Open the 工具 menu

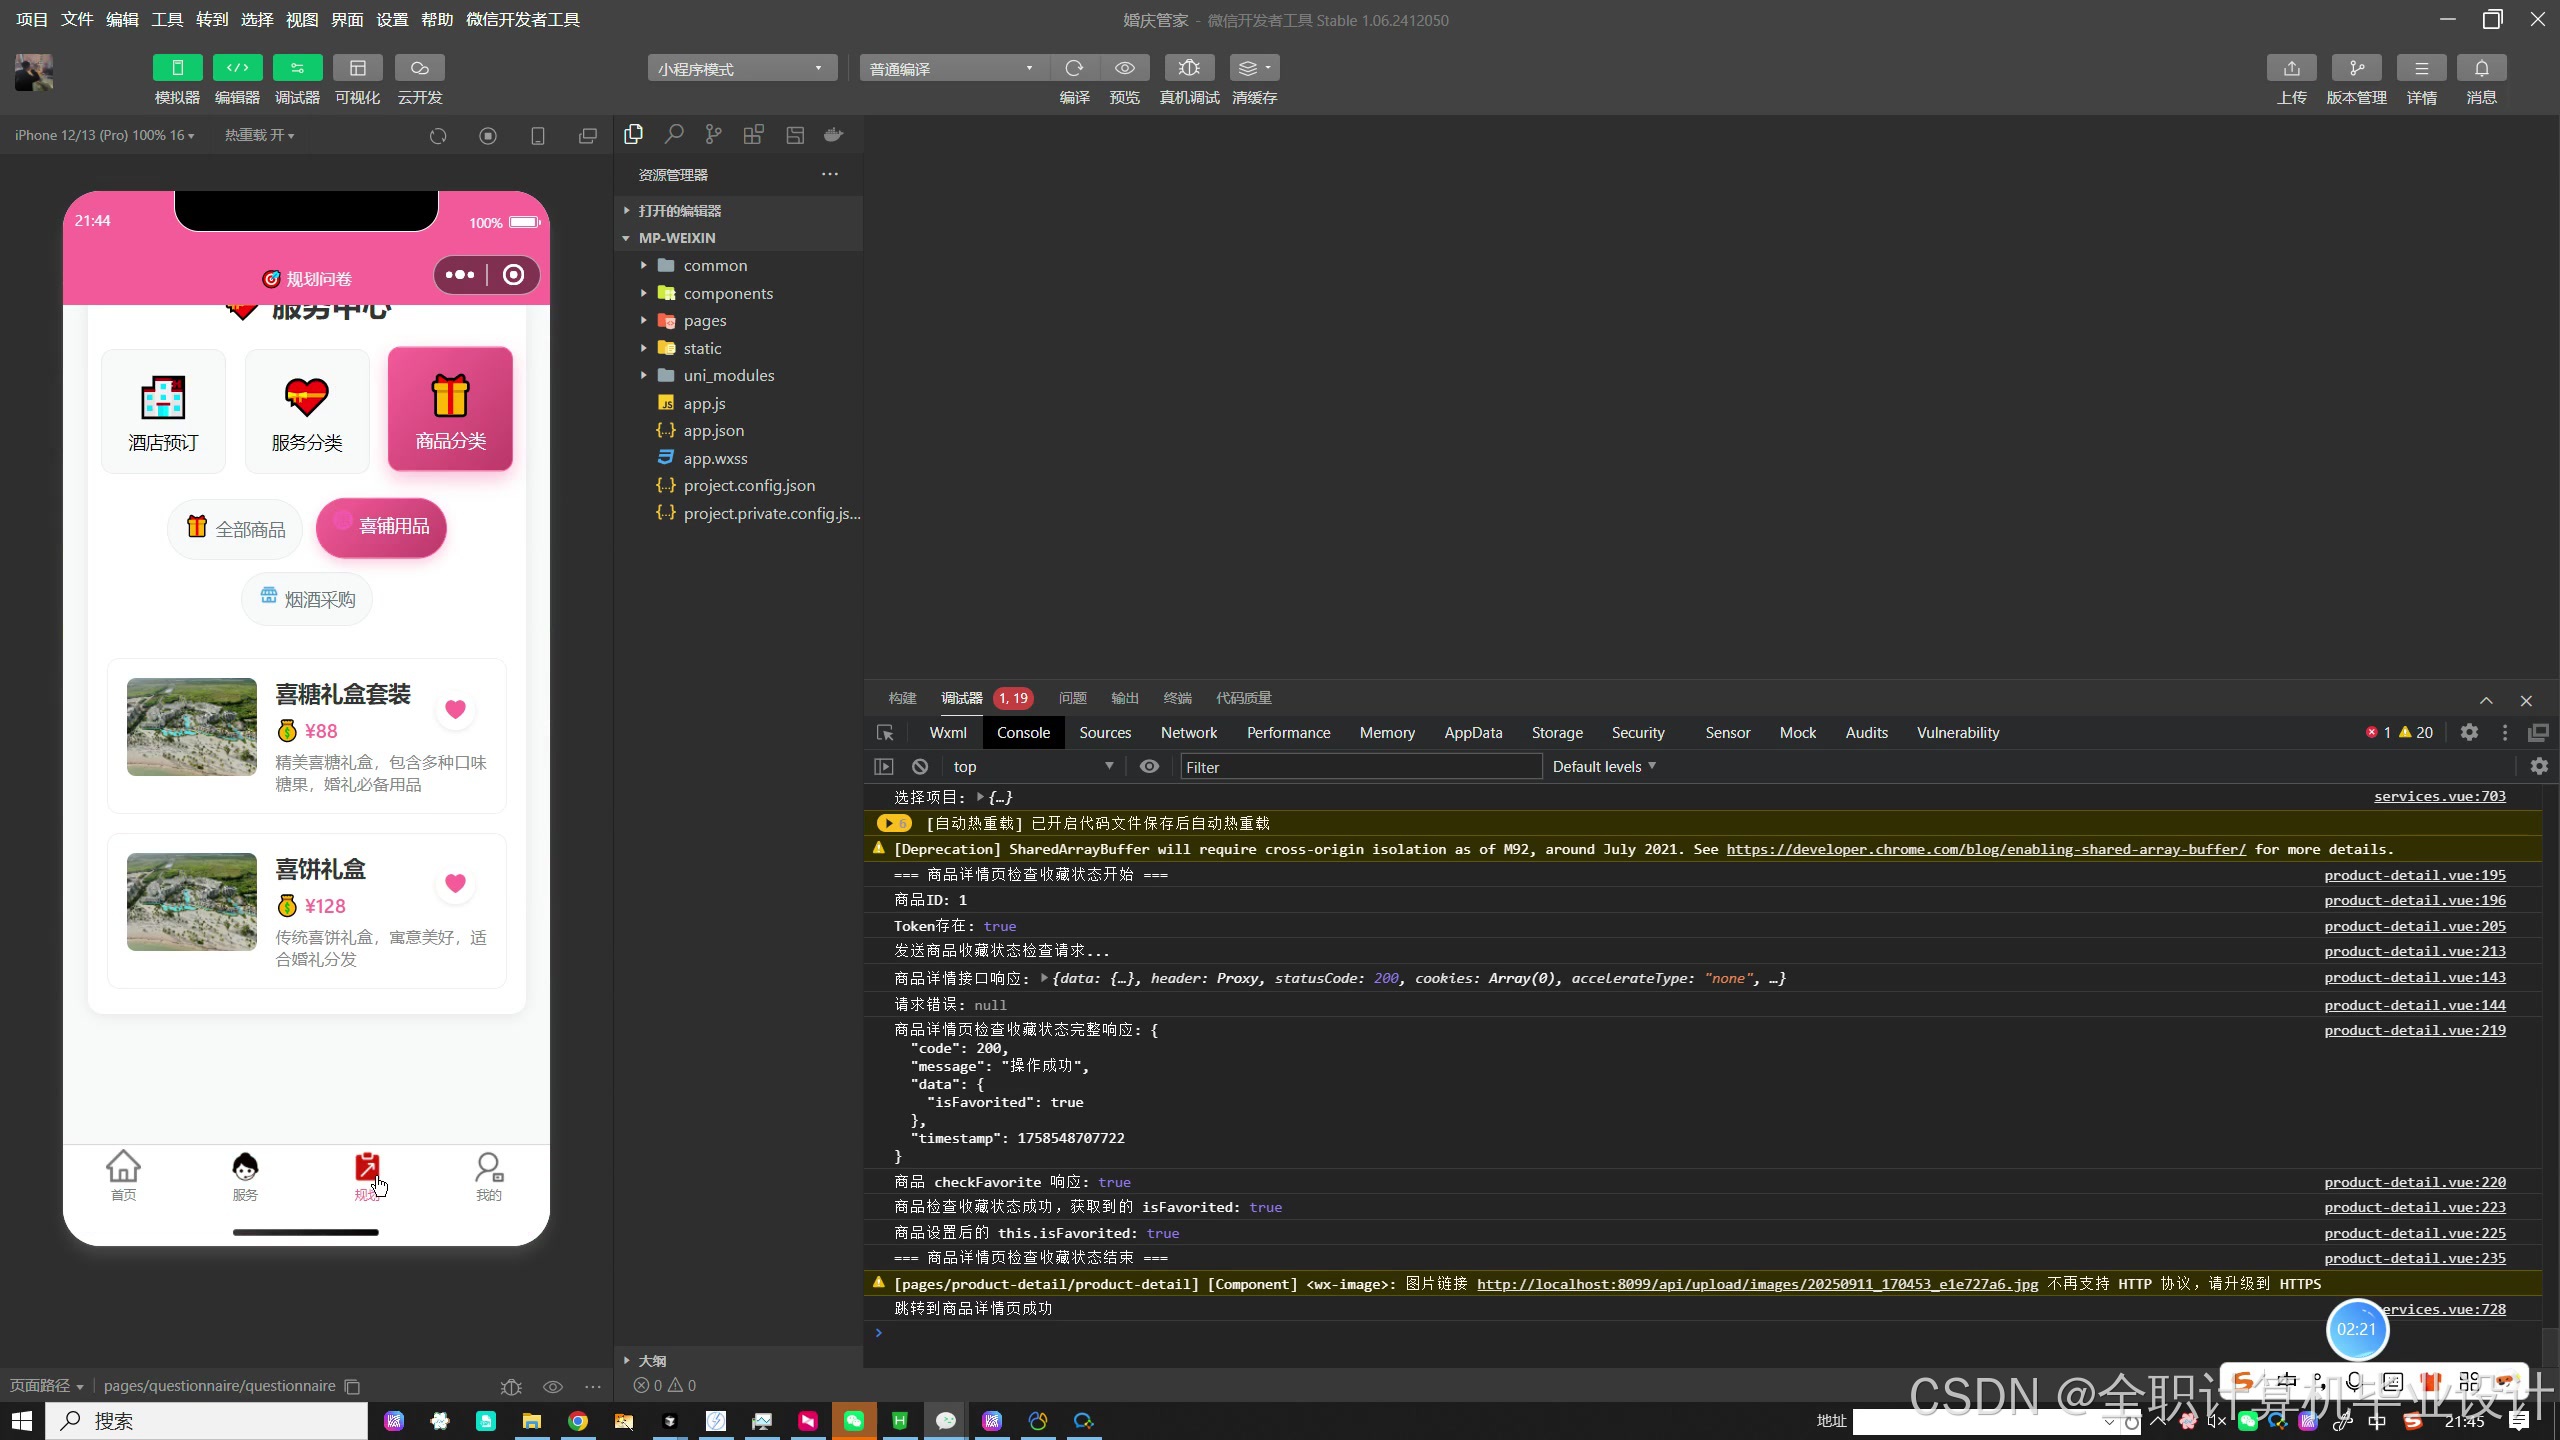[167, 20]
